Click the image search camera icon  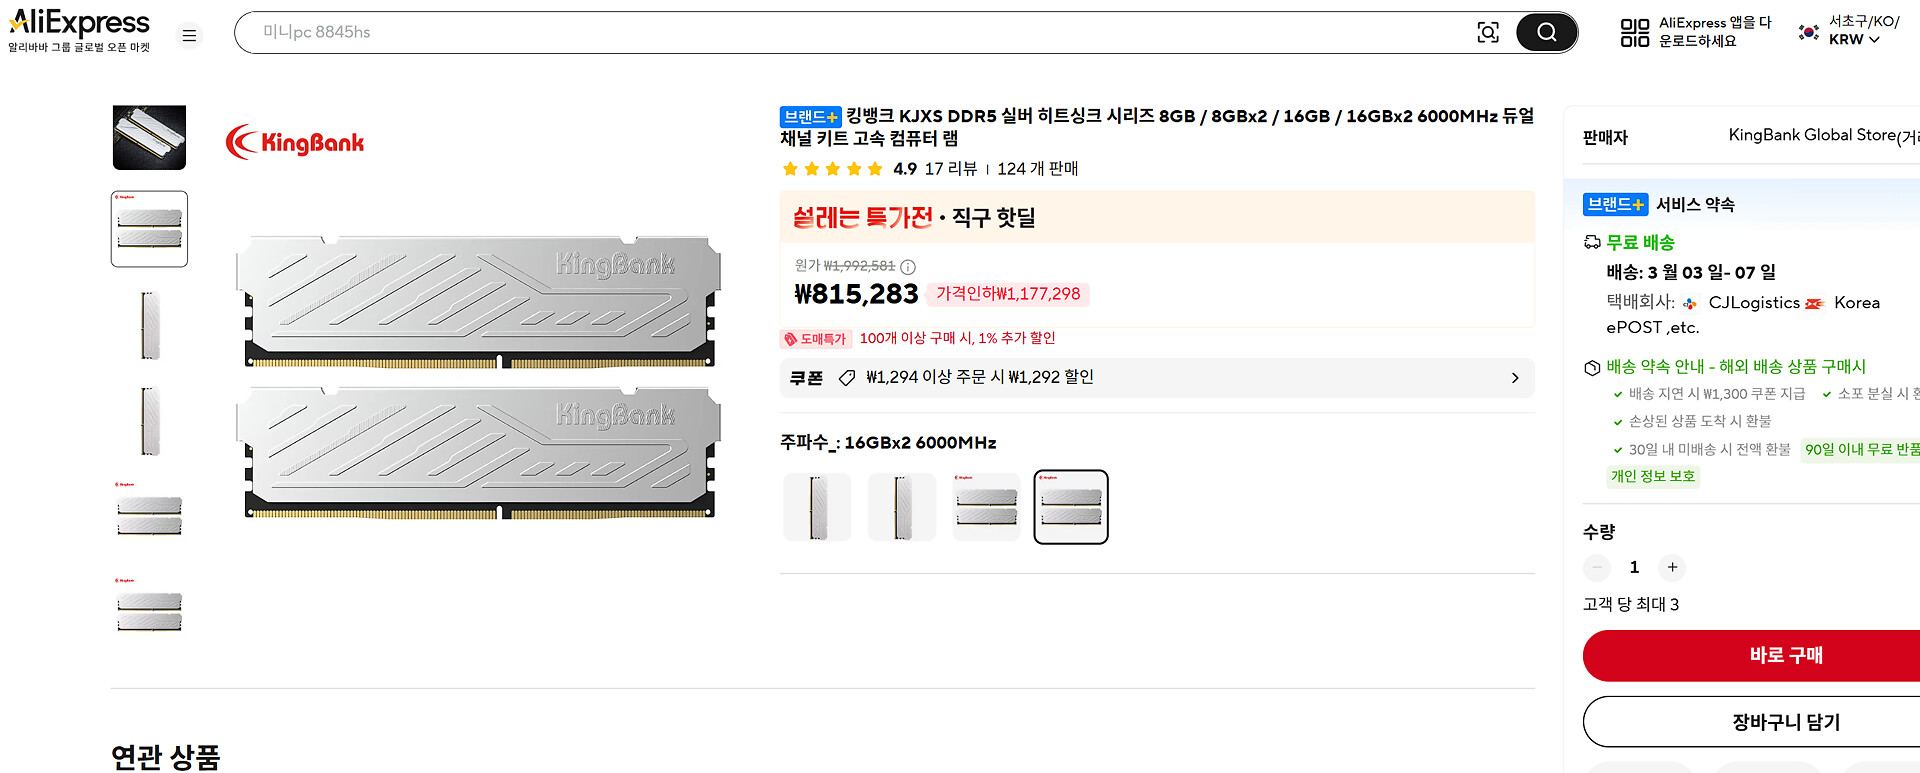click(1488, 33)
